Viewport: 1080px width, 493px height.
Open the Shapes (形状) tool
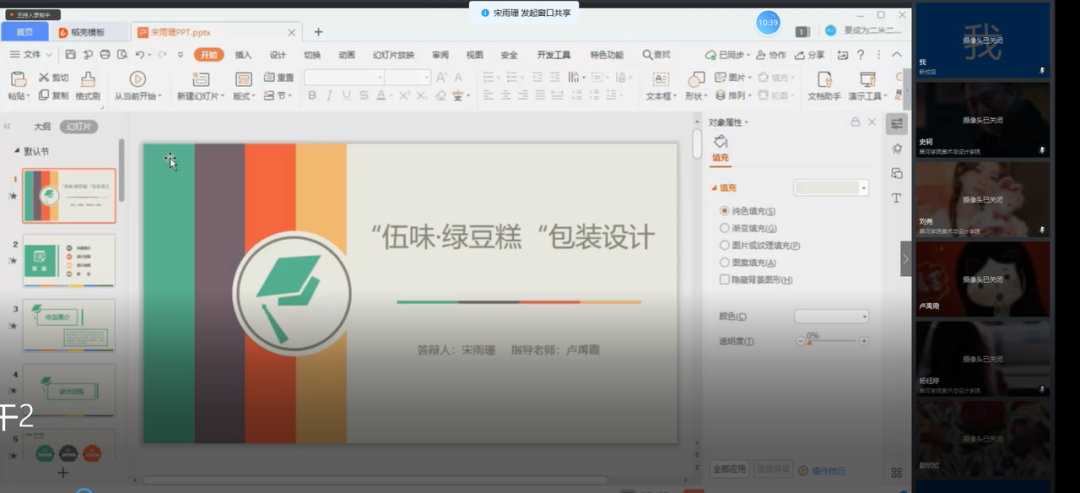click(693, 80)
